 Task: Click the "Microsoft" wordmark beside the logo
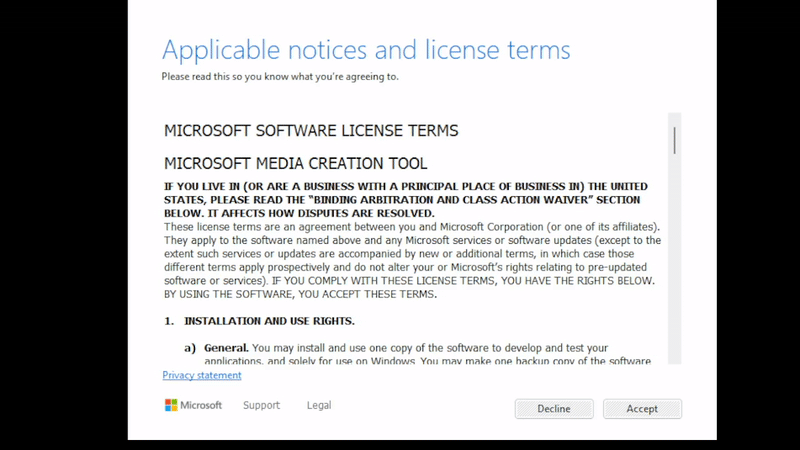(202, 405)
